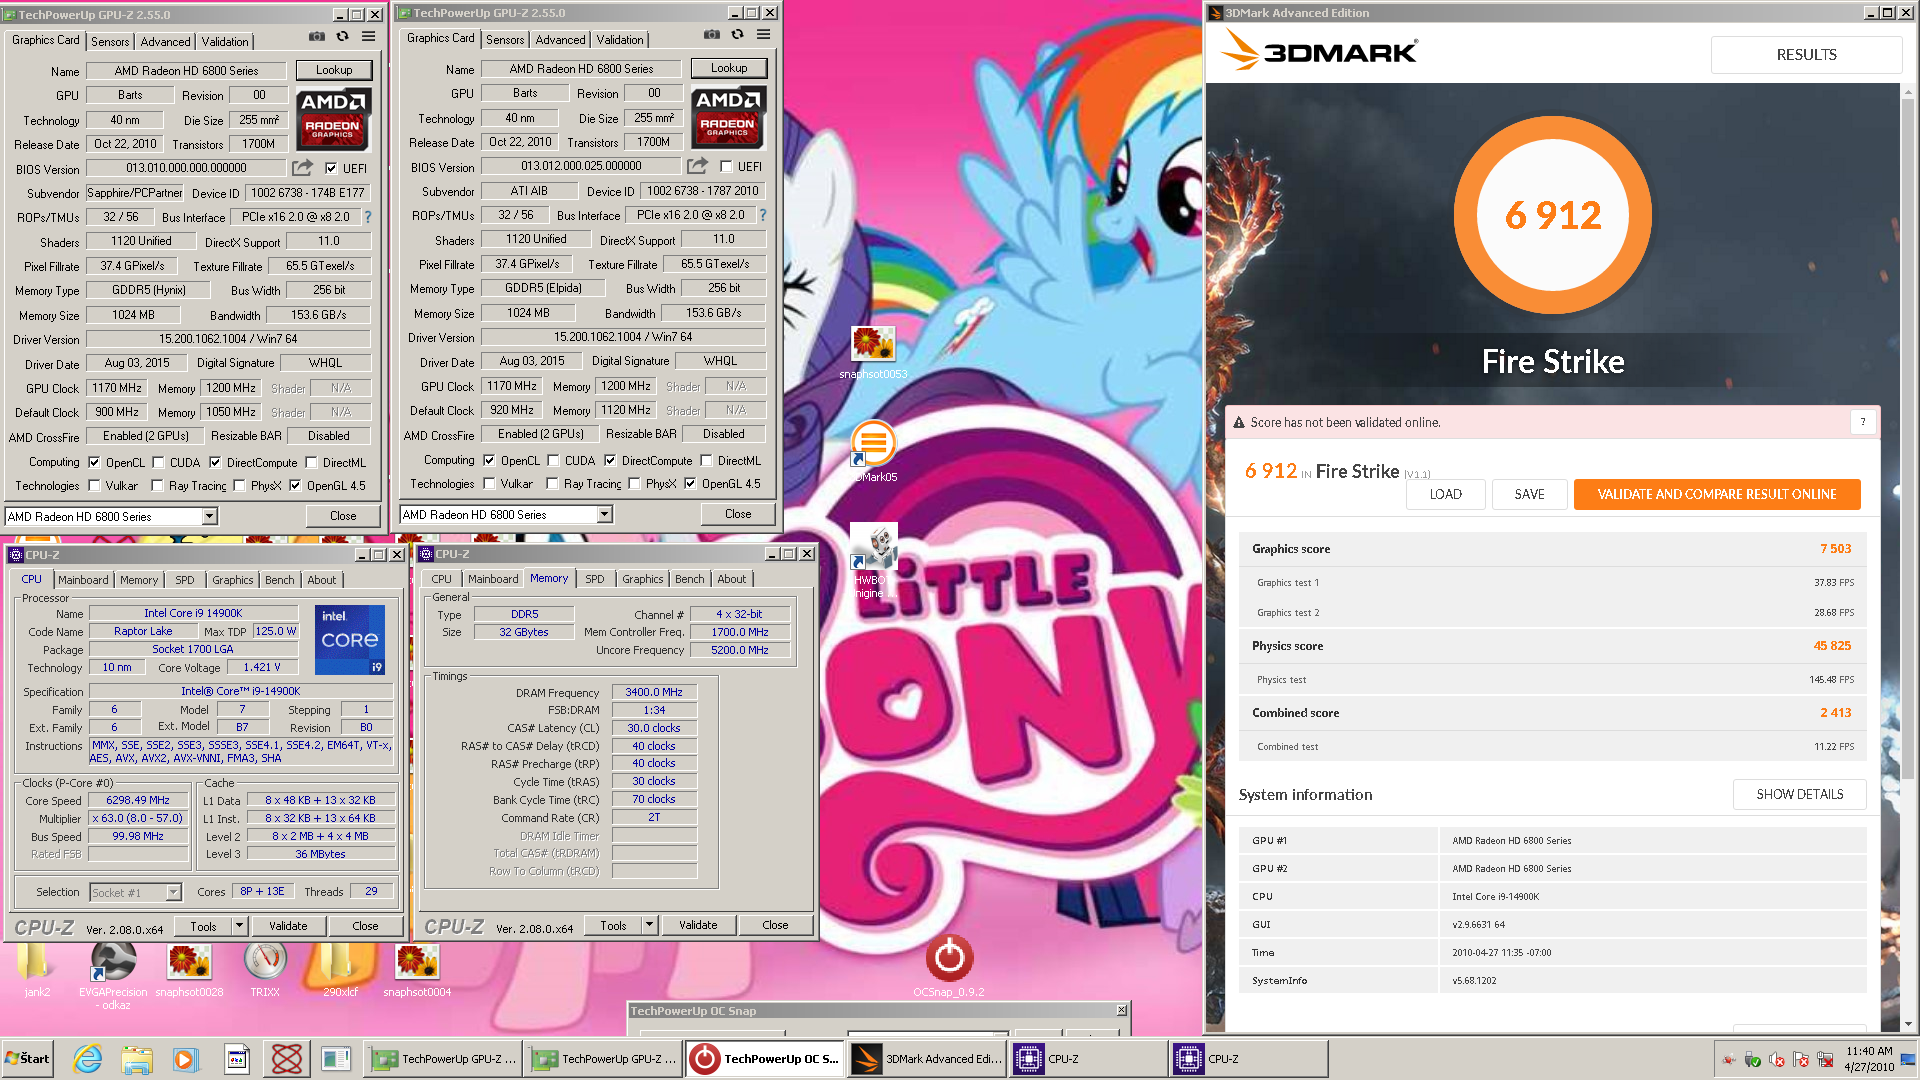Click the screenshot camera icon in right GPU-Z

[712, 34]
